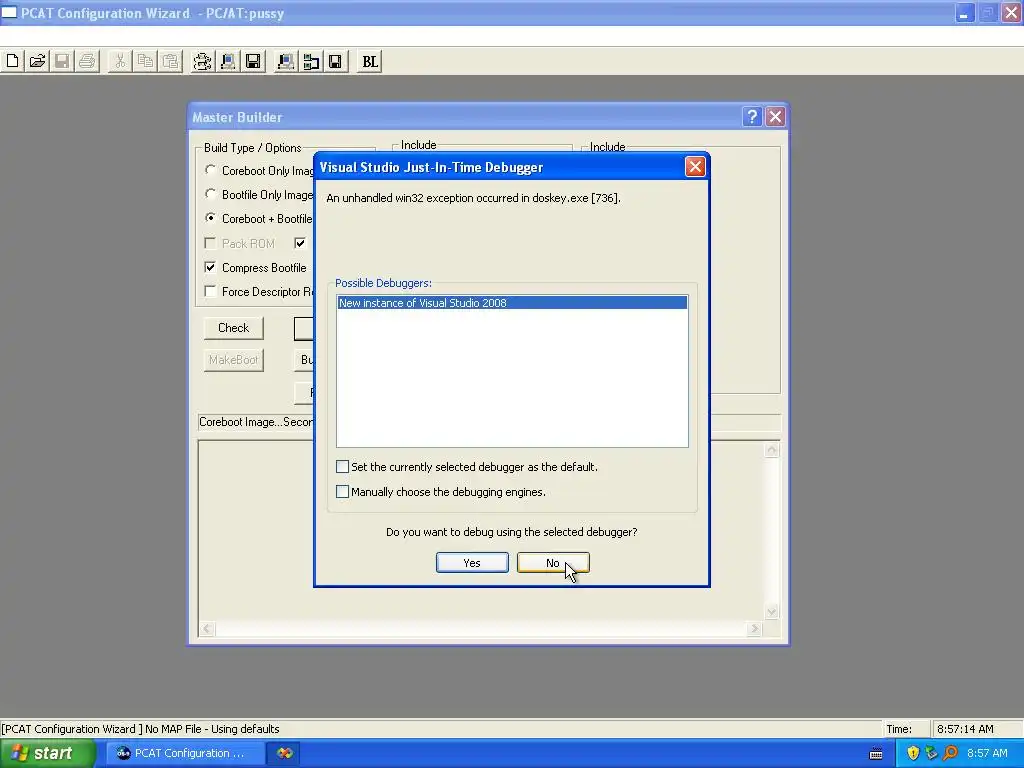Image resolution: width=1024 pixels, height=768 pixels.
Task: Click the No button in debugger dialog
Action: tap(553, 563)
